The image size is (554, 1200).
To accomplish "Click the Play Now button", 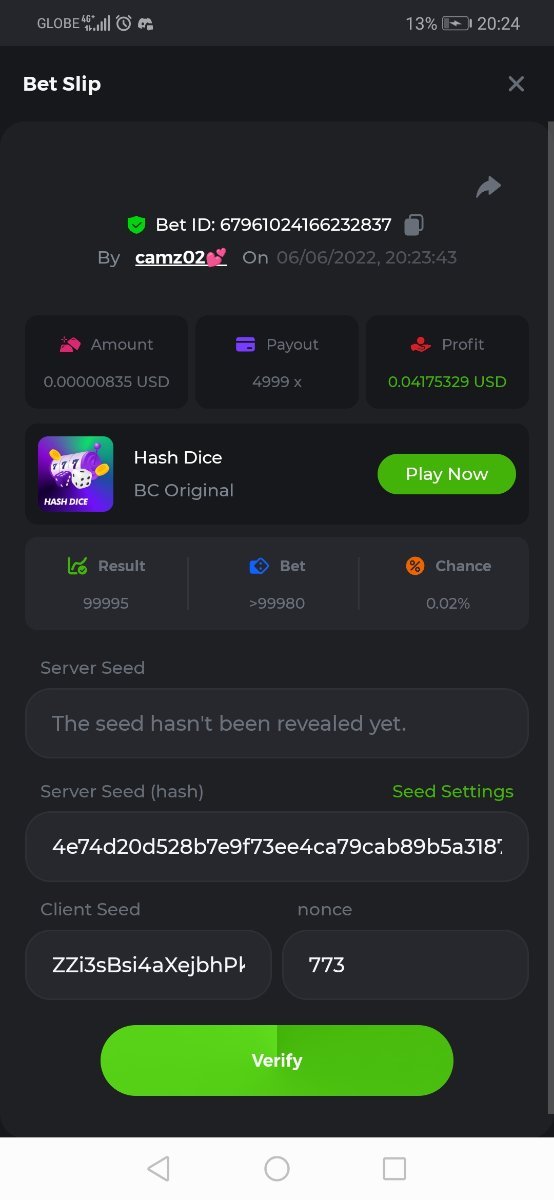I will pos(447,474).
